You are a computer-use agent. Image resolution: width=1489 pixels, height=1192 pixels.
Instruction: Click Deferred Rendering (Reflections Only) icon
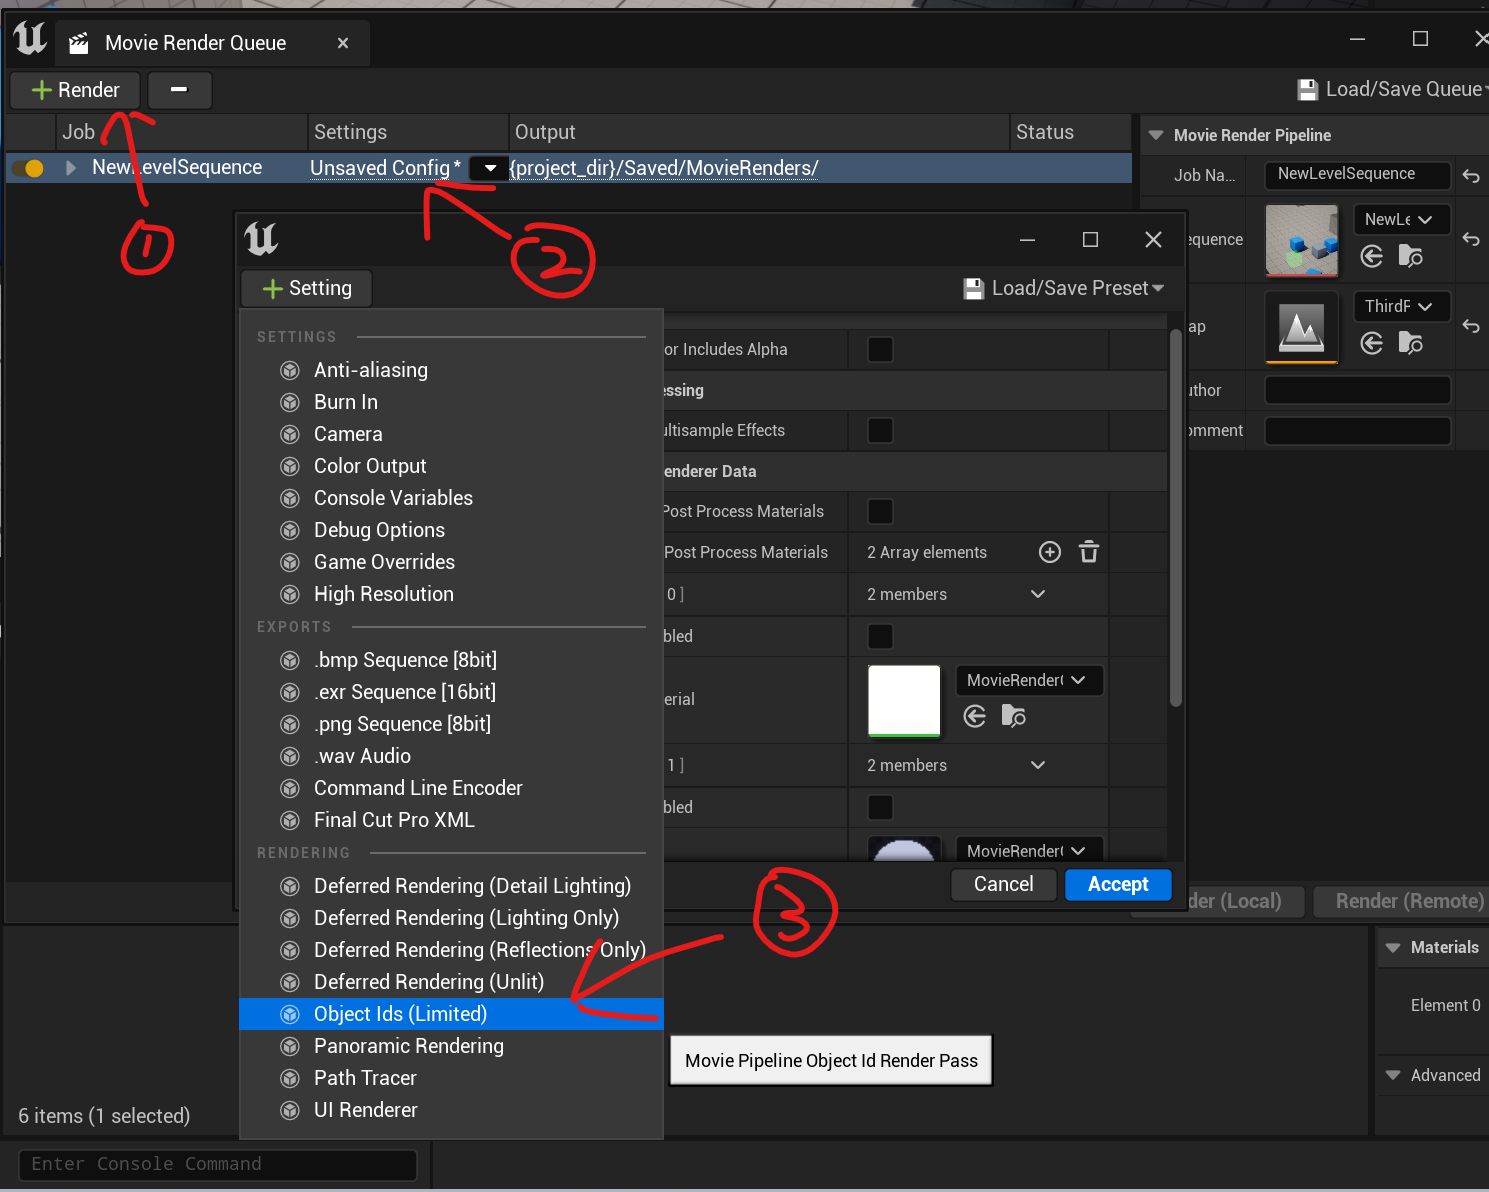click(x=290, y=950)
